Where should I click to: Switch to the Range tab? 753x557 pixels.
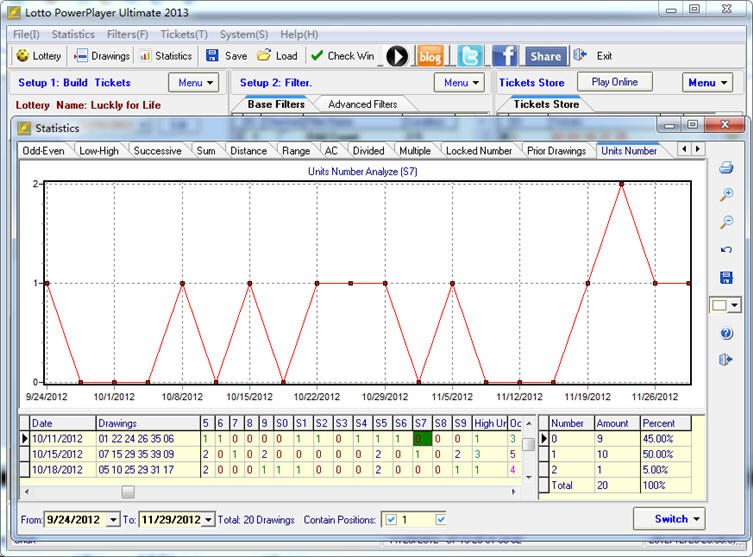click(x=296, y=151)
